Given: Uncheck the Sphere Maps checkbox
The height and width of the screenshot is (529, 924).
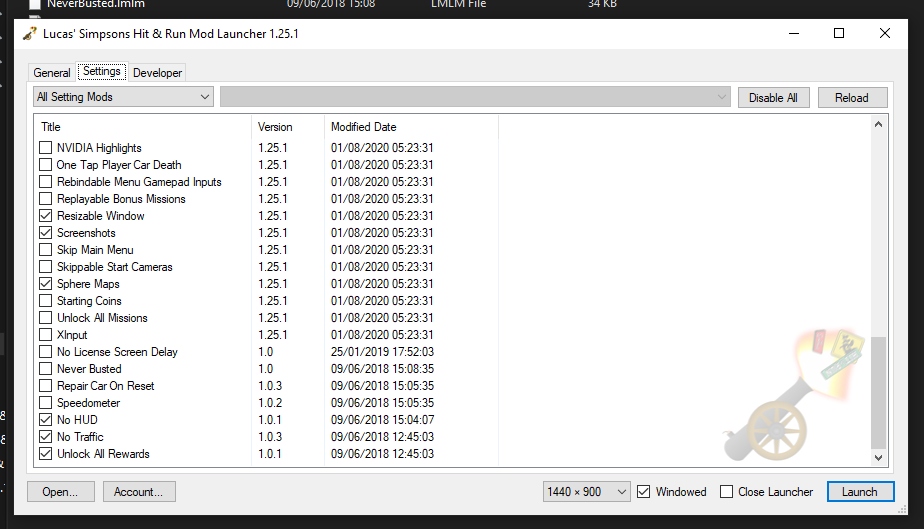Looking at the screenshot, I should (45, 284).
